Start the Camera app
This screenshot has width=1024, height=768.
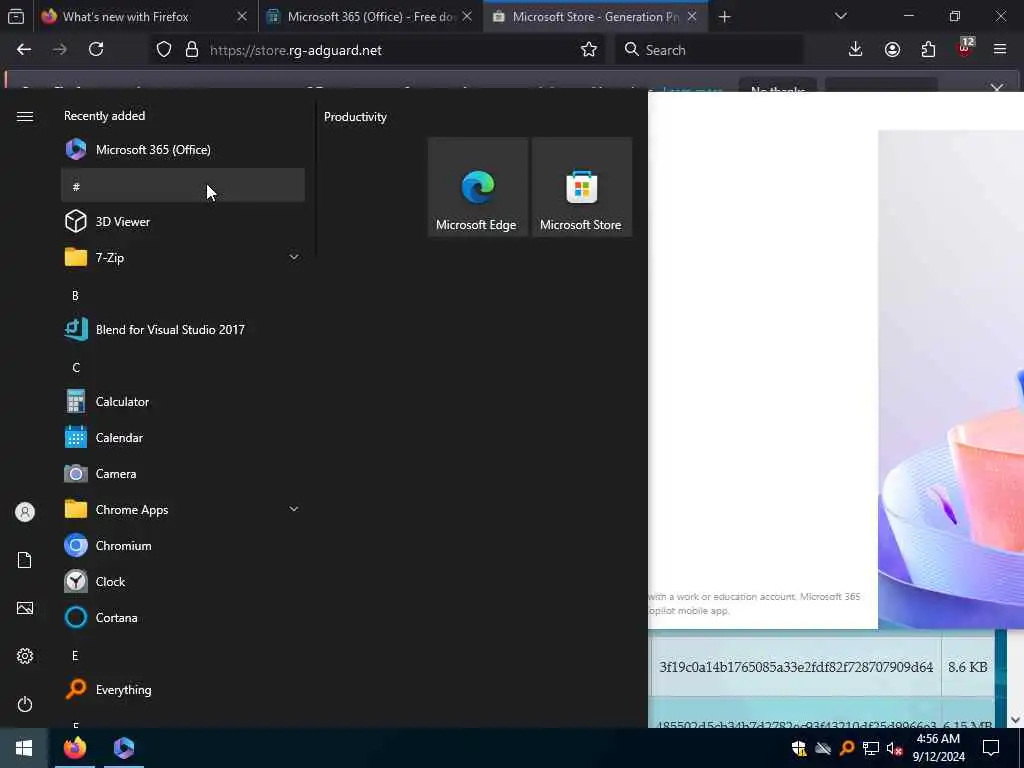pyautogui.click(x=183, y=473)
